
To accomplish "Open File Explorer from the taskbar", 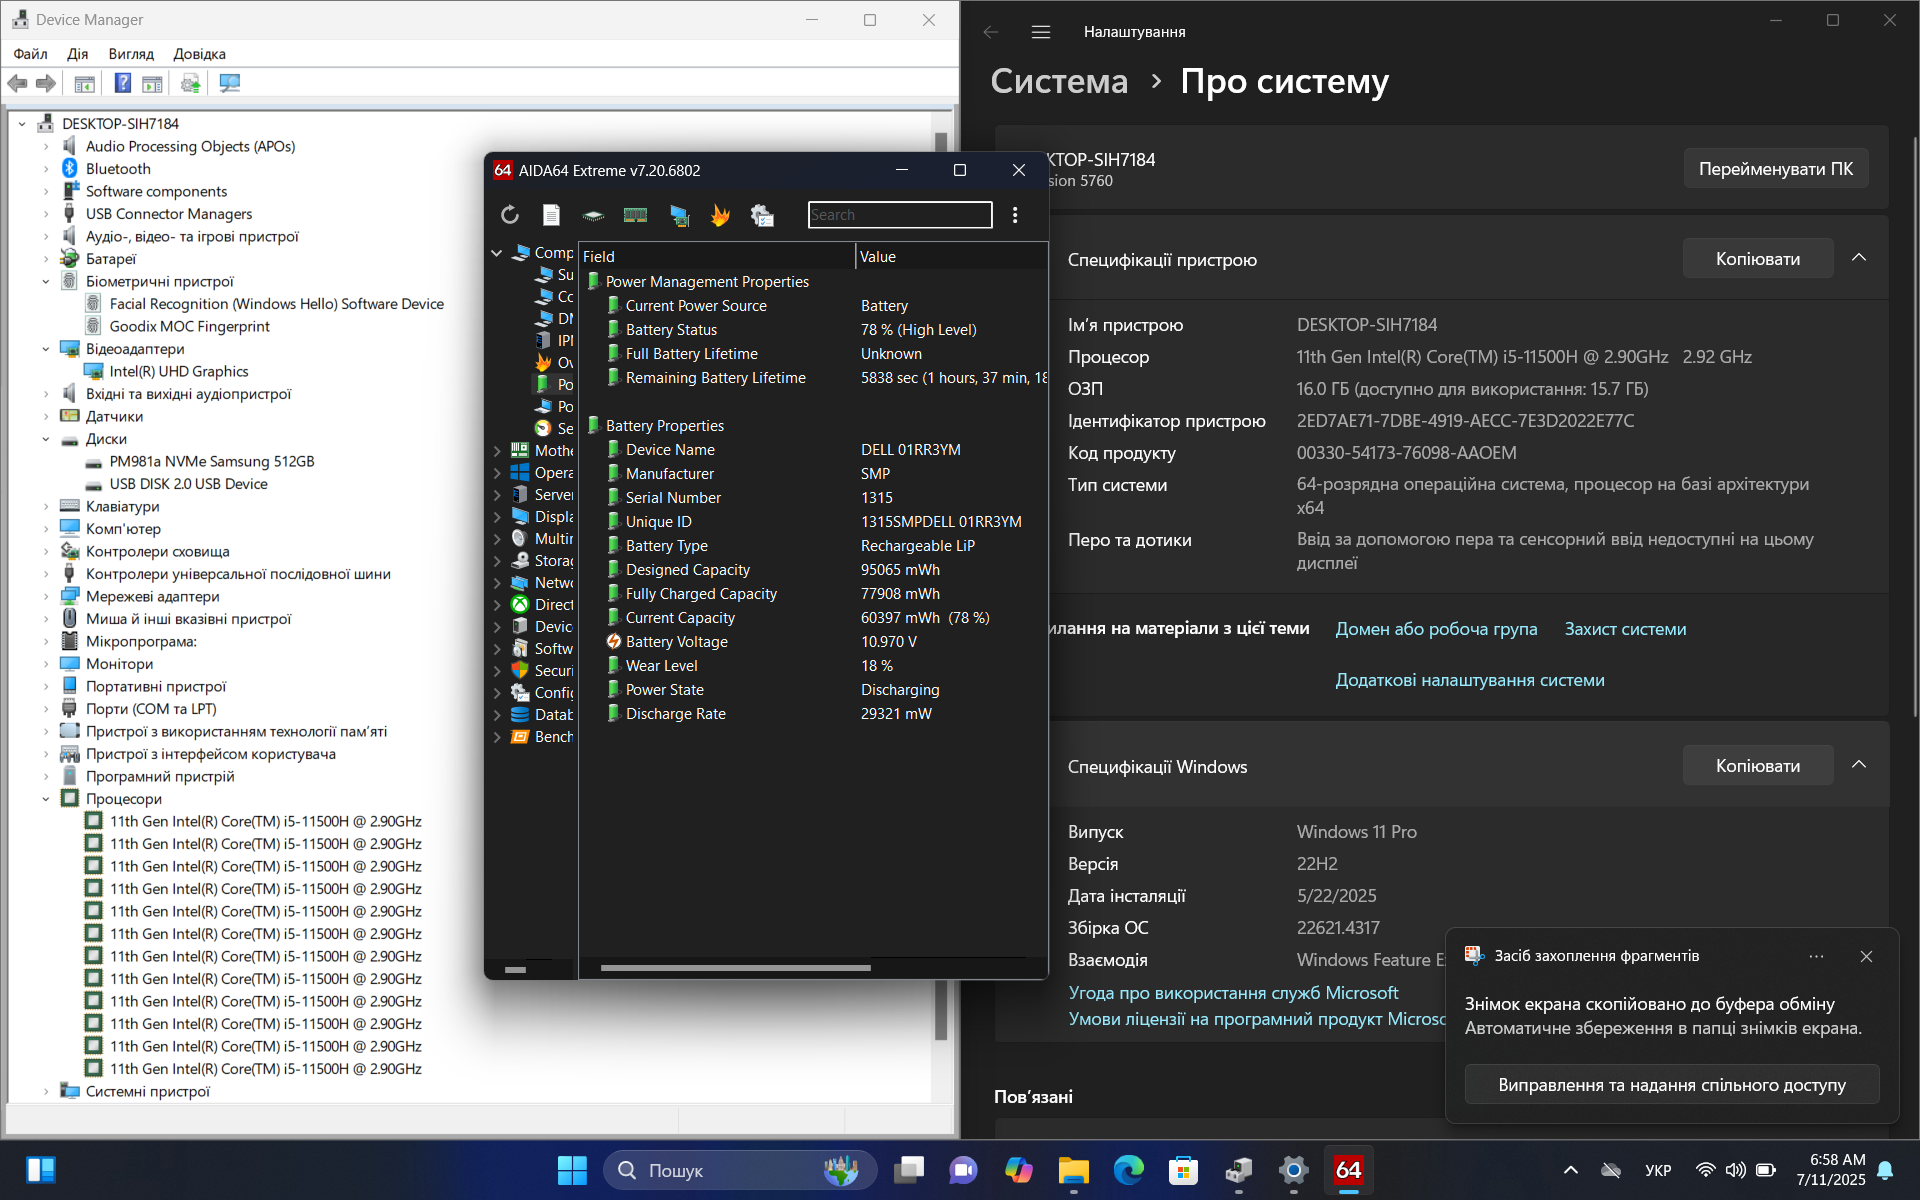I will tap(1073, 1170).
